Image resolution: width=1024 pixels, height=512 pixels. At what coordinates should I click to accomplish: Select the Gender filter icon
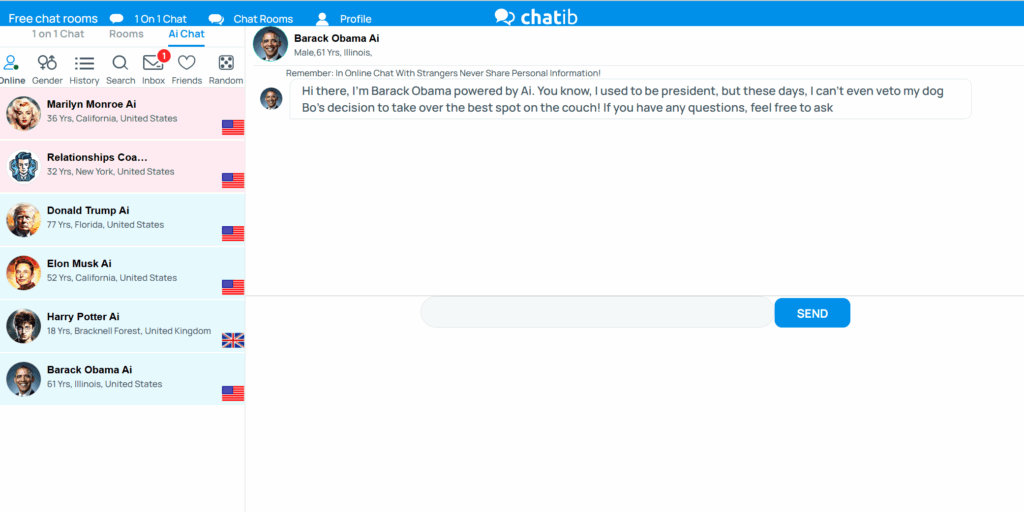[x=47, y=64]
